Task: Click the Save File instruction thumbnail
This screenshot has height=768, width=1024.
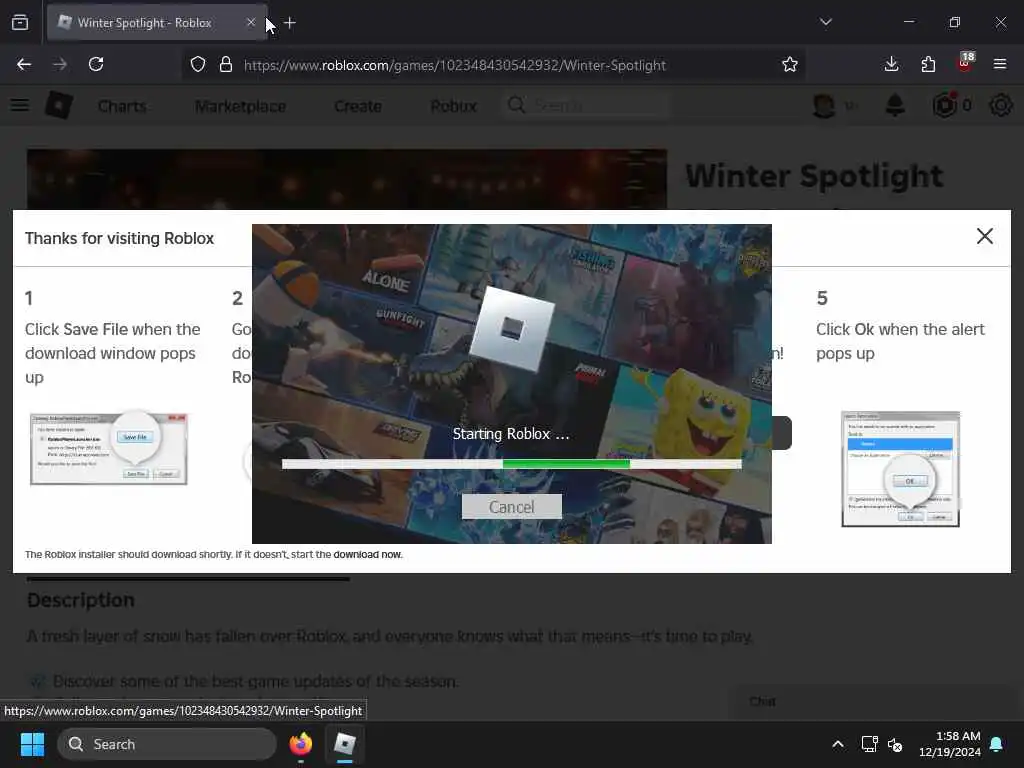Action: (x=109, y=448)
